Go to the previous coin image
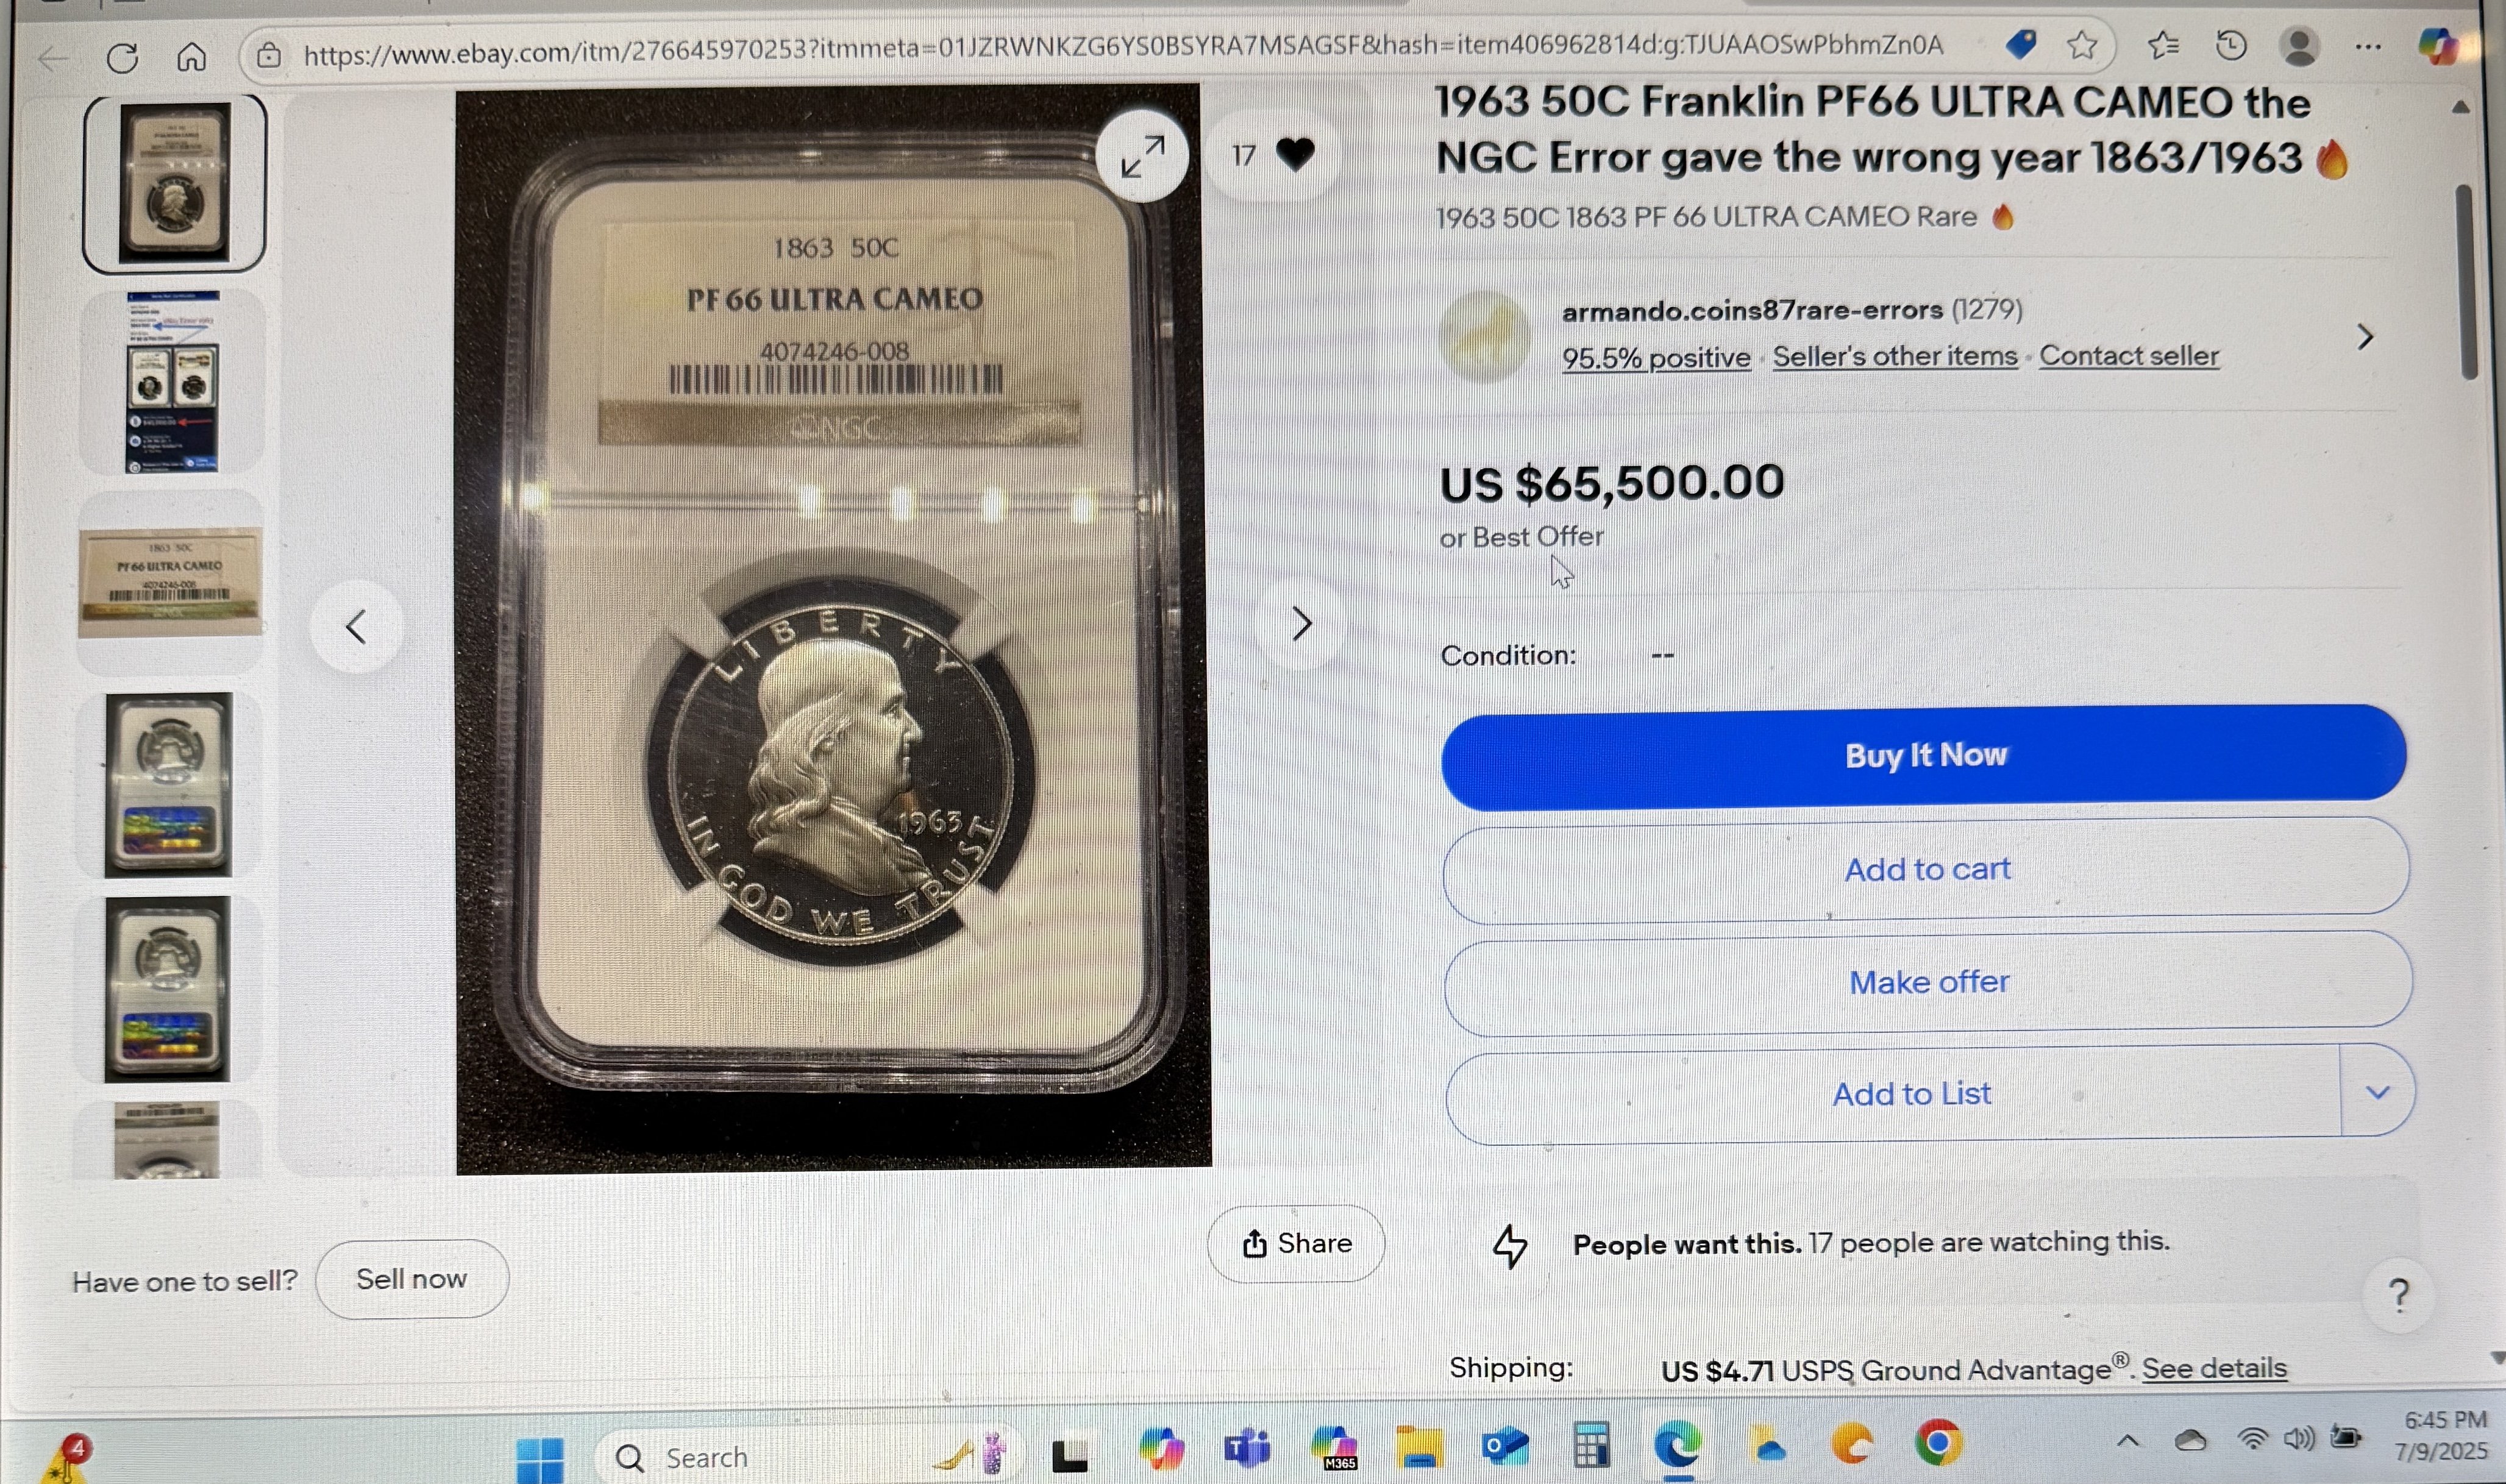 pyautogui.click(x=357, y=627)
